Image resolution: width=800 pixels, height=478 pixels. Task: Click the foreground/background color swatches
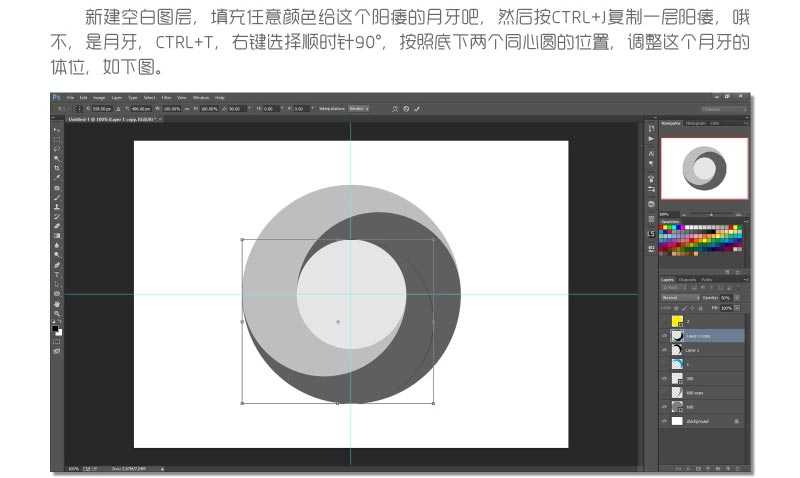click(x=57, y=329)
